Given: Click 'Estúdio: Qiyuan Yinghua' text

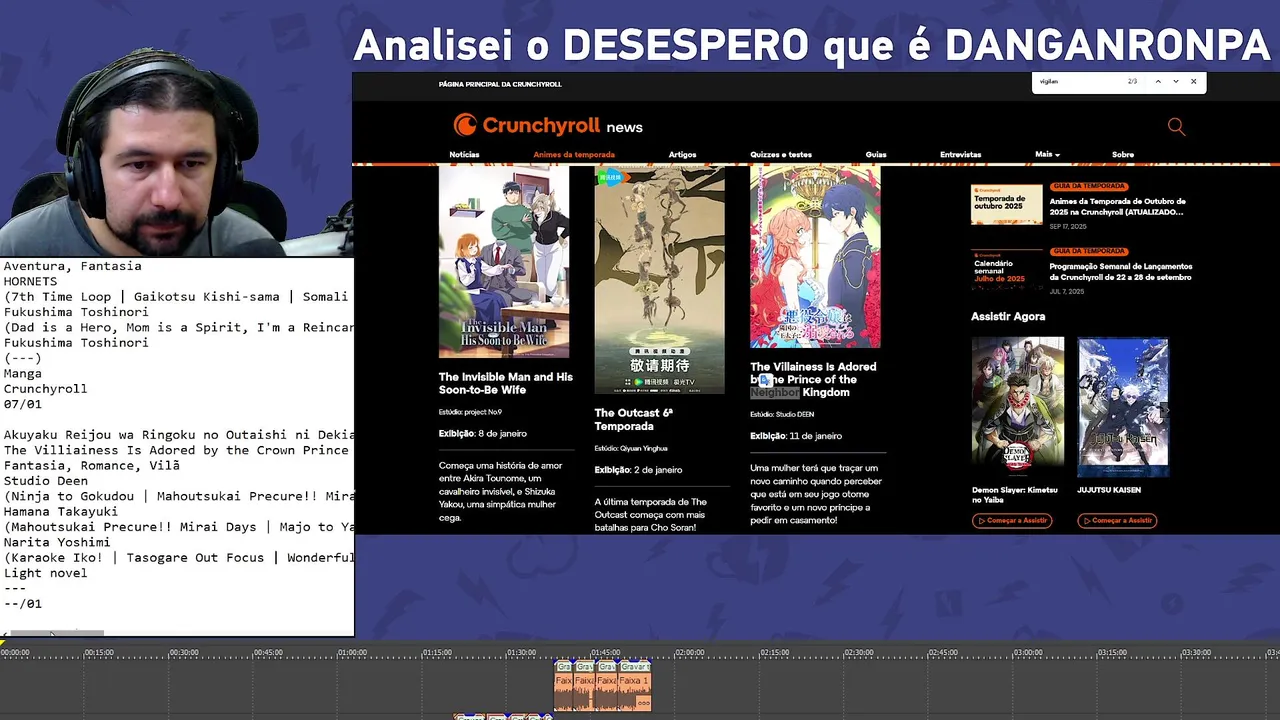Looking at the screenshot, I should click(630, 448).
